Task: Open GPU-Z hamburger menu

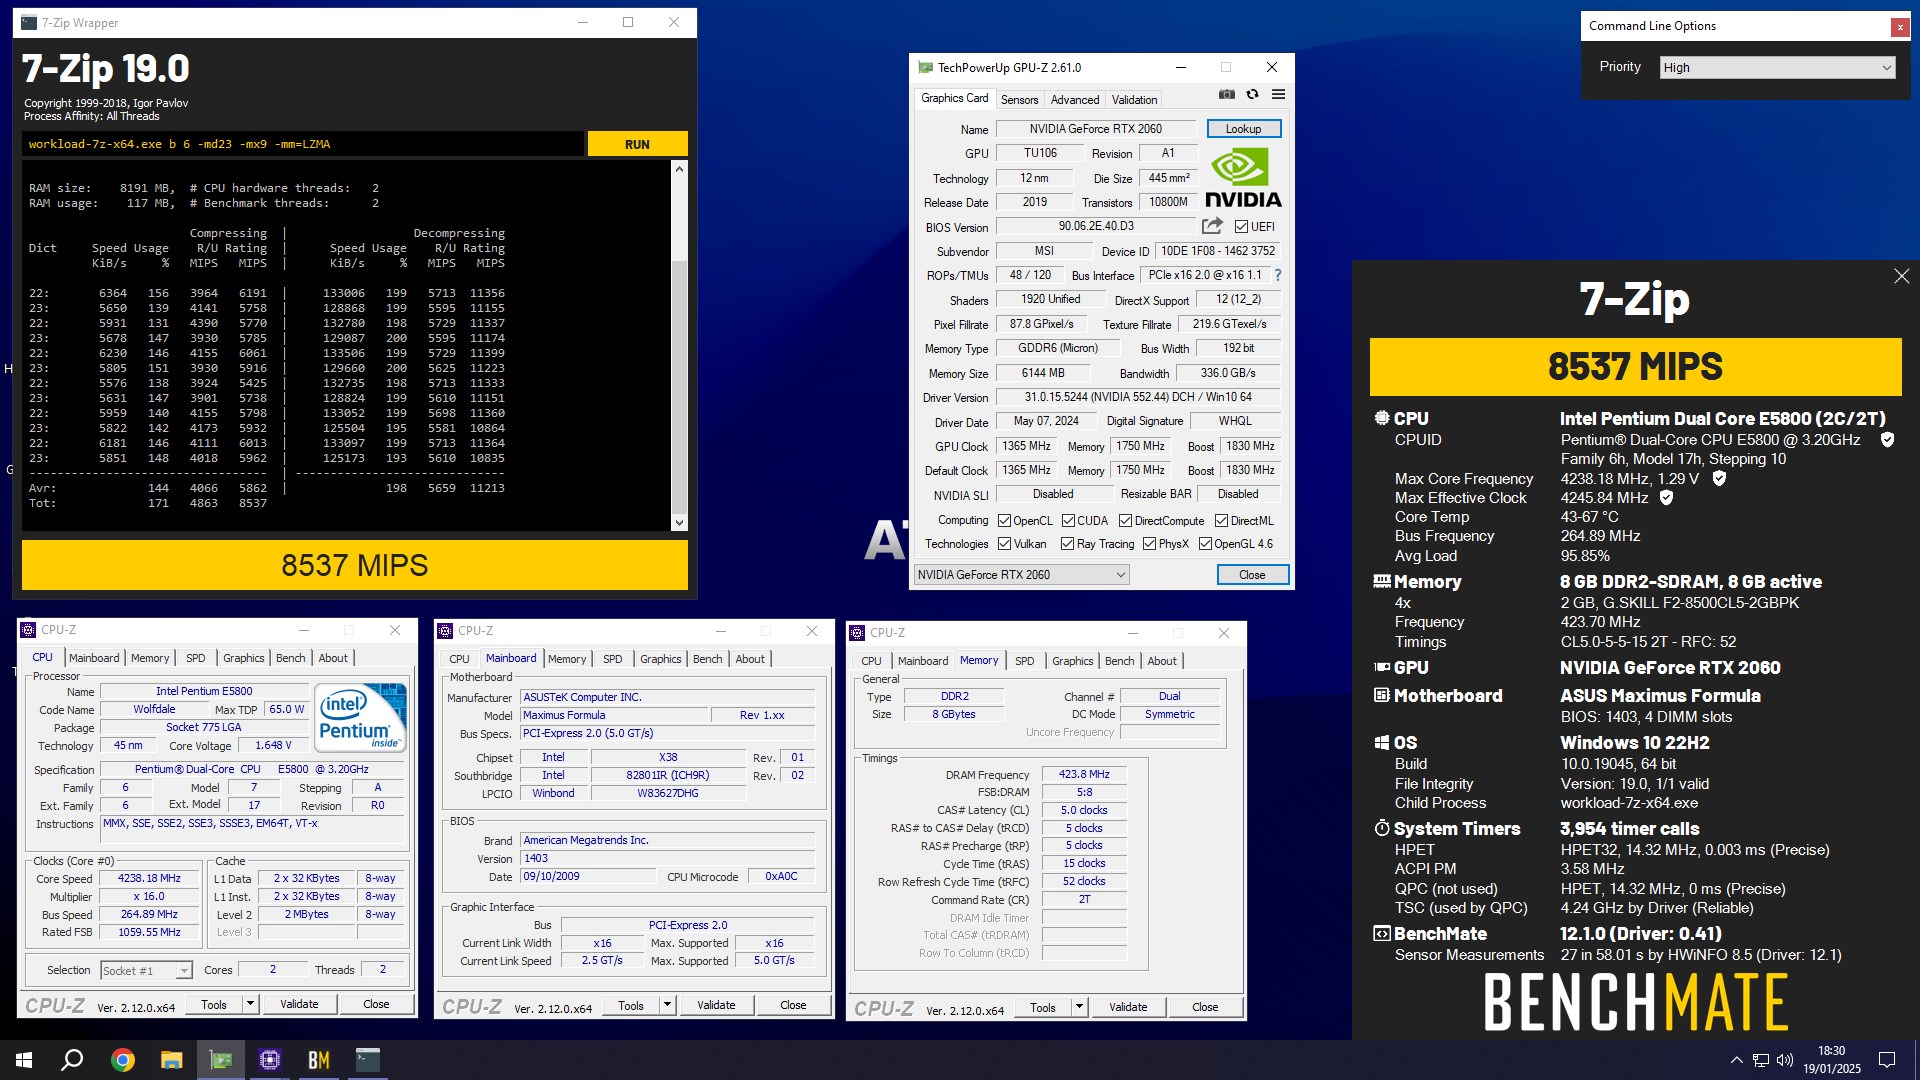Action: tap(1278, 94)
